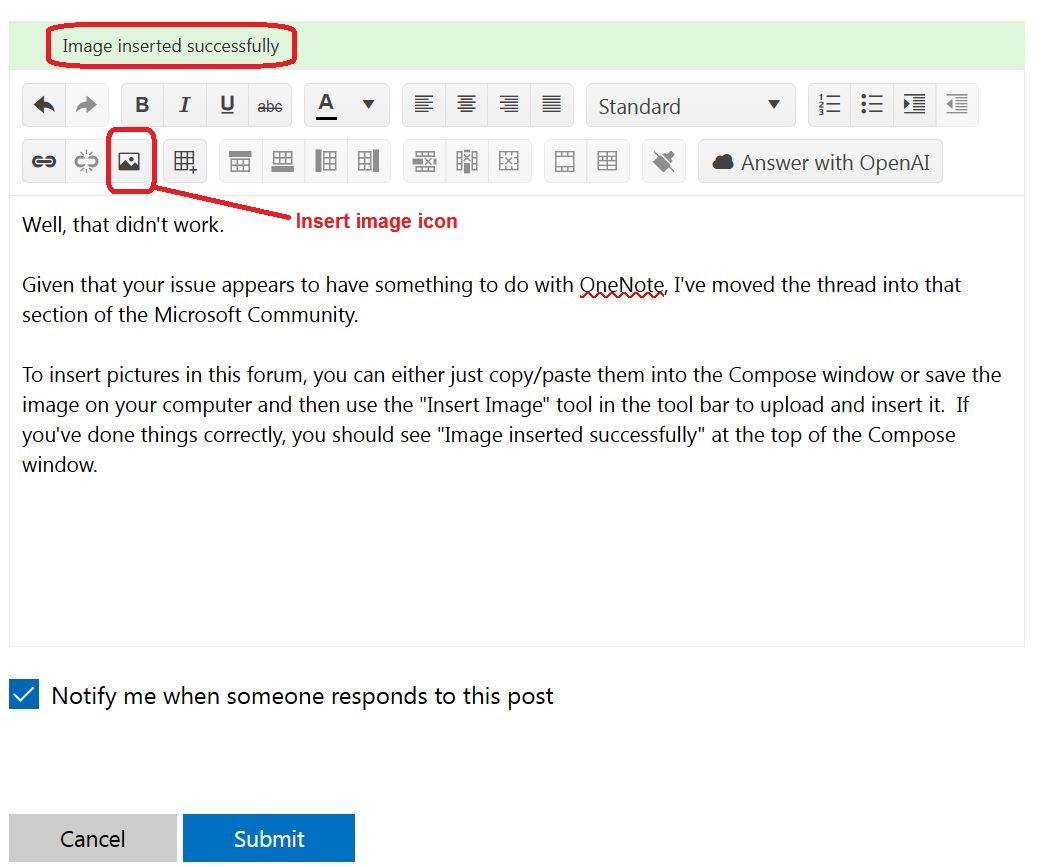Apply strikethrough formatting
This screenshot has height=867, width=1052.
click(x=270, y=105)
